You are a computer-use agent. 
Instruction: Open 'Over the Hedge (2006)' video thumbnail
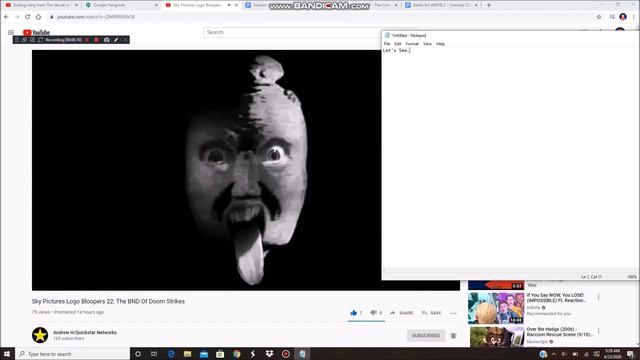[x=496, y=337]
